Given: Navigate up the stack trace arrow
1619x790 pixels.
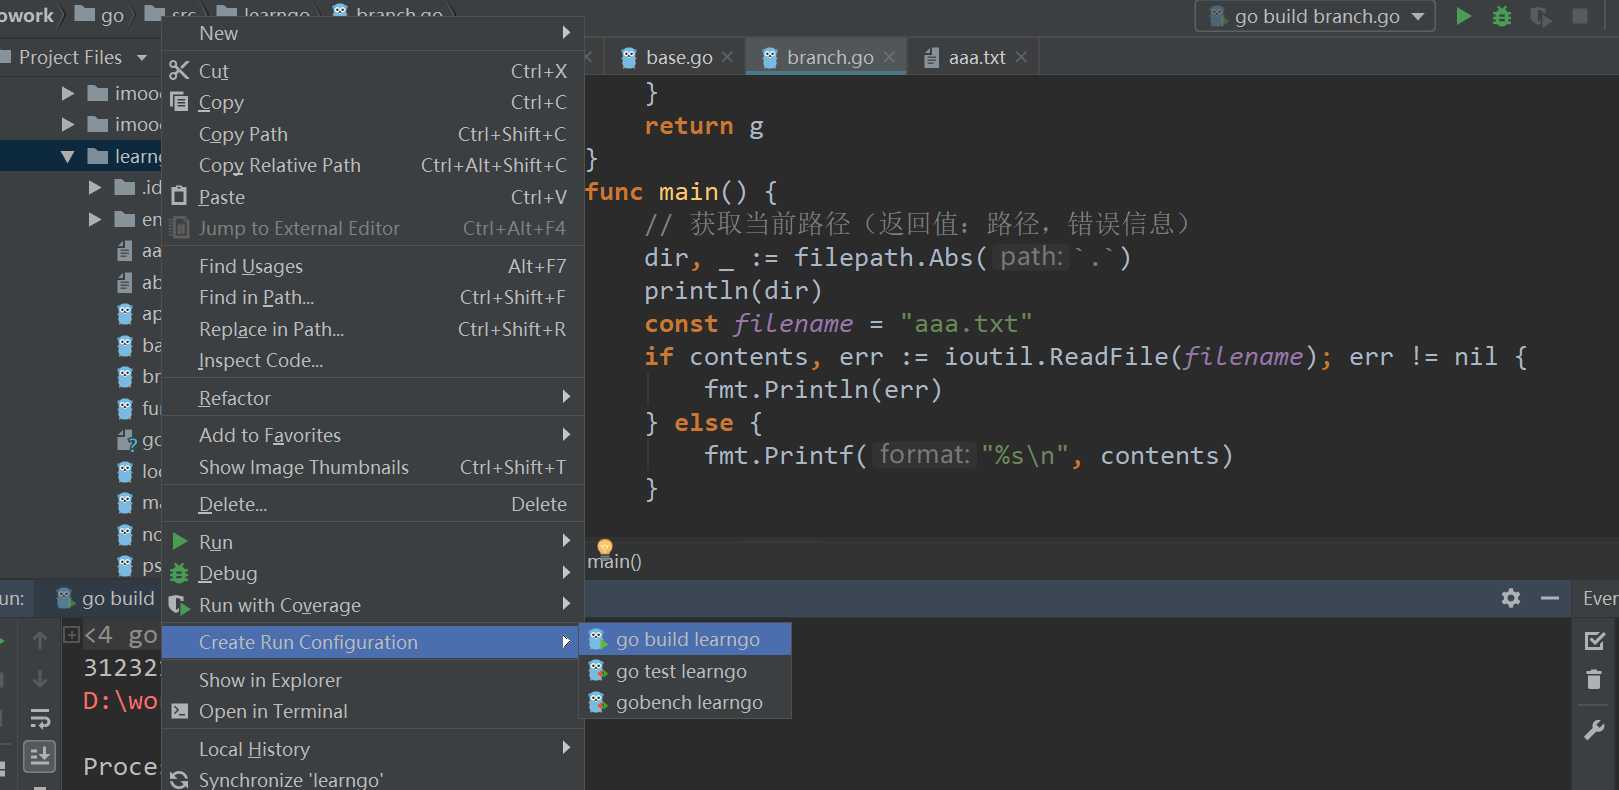Looking at the screenshot, I should 40,640.
